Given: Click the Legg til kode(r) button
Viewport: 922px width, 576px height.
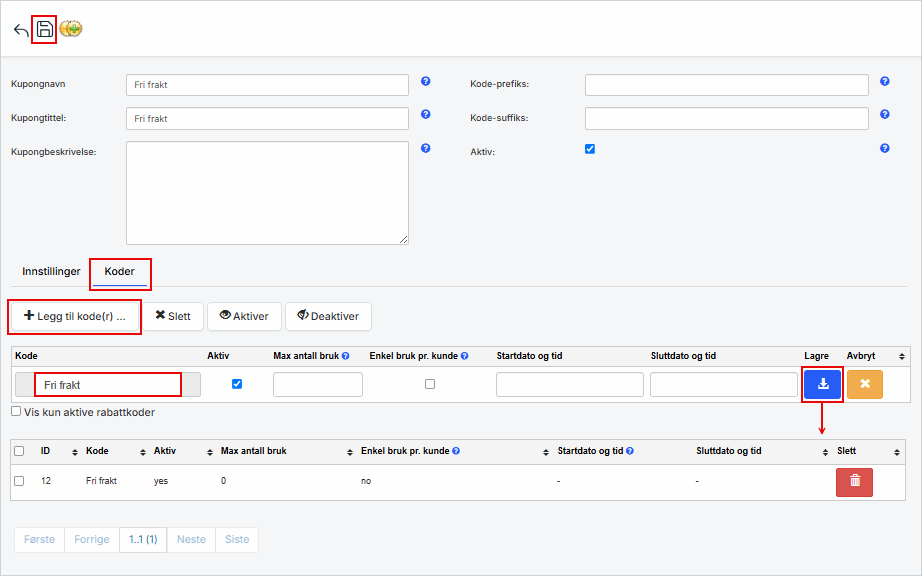Looking at the screenshot, I should [75, 316].
